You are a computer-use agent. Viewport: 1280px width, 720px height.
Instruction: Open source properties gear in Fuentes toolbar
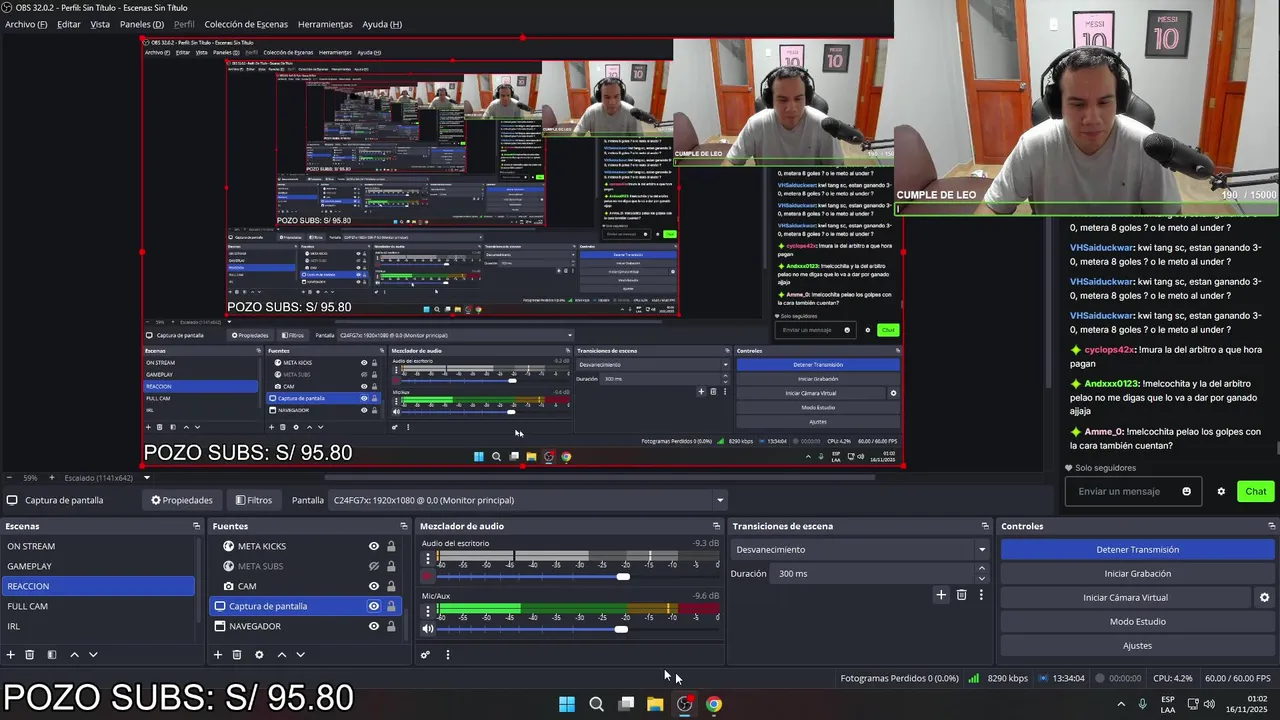[x=259, y=655]
